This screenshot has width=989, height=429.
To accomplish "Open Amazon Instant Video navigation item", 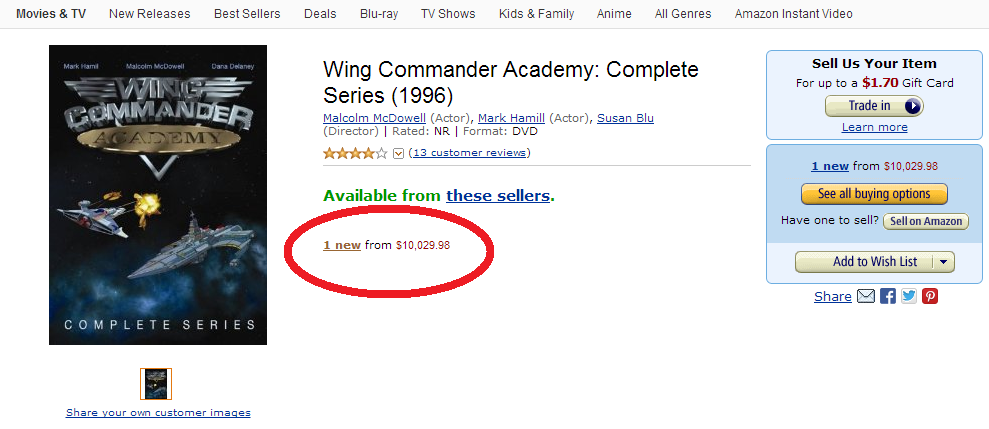I will (795, 14).
